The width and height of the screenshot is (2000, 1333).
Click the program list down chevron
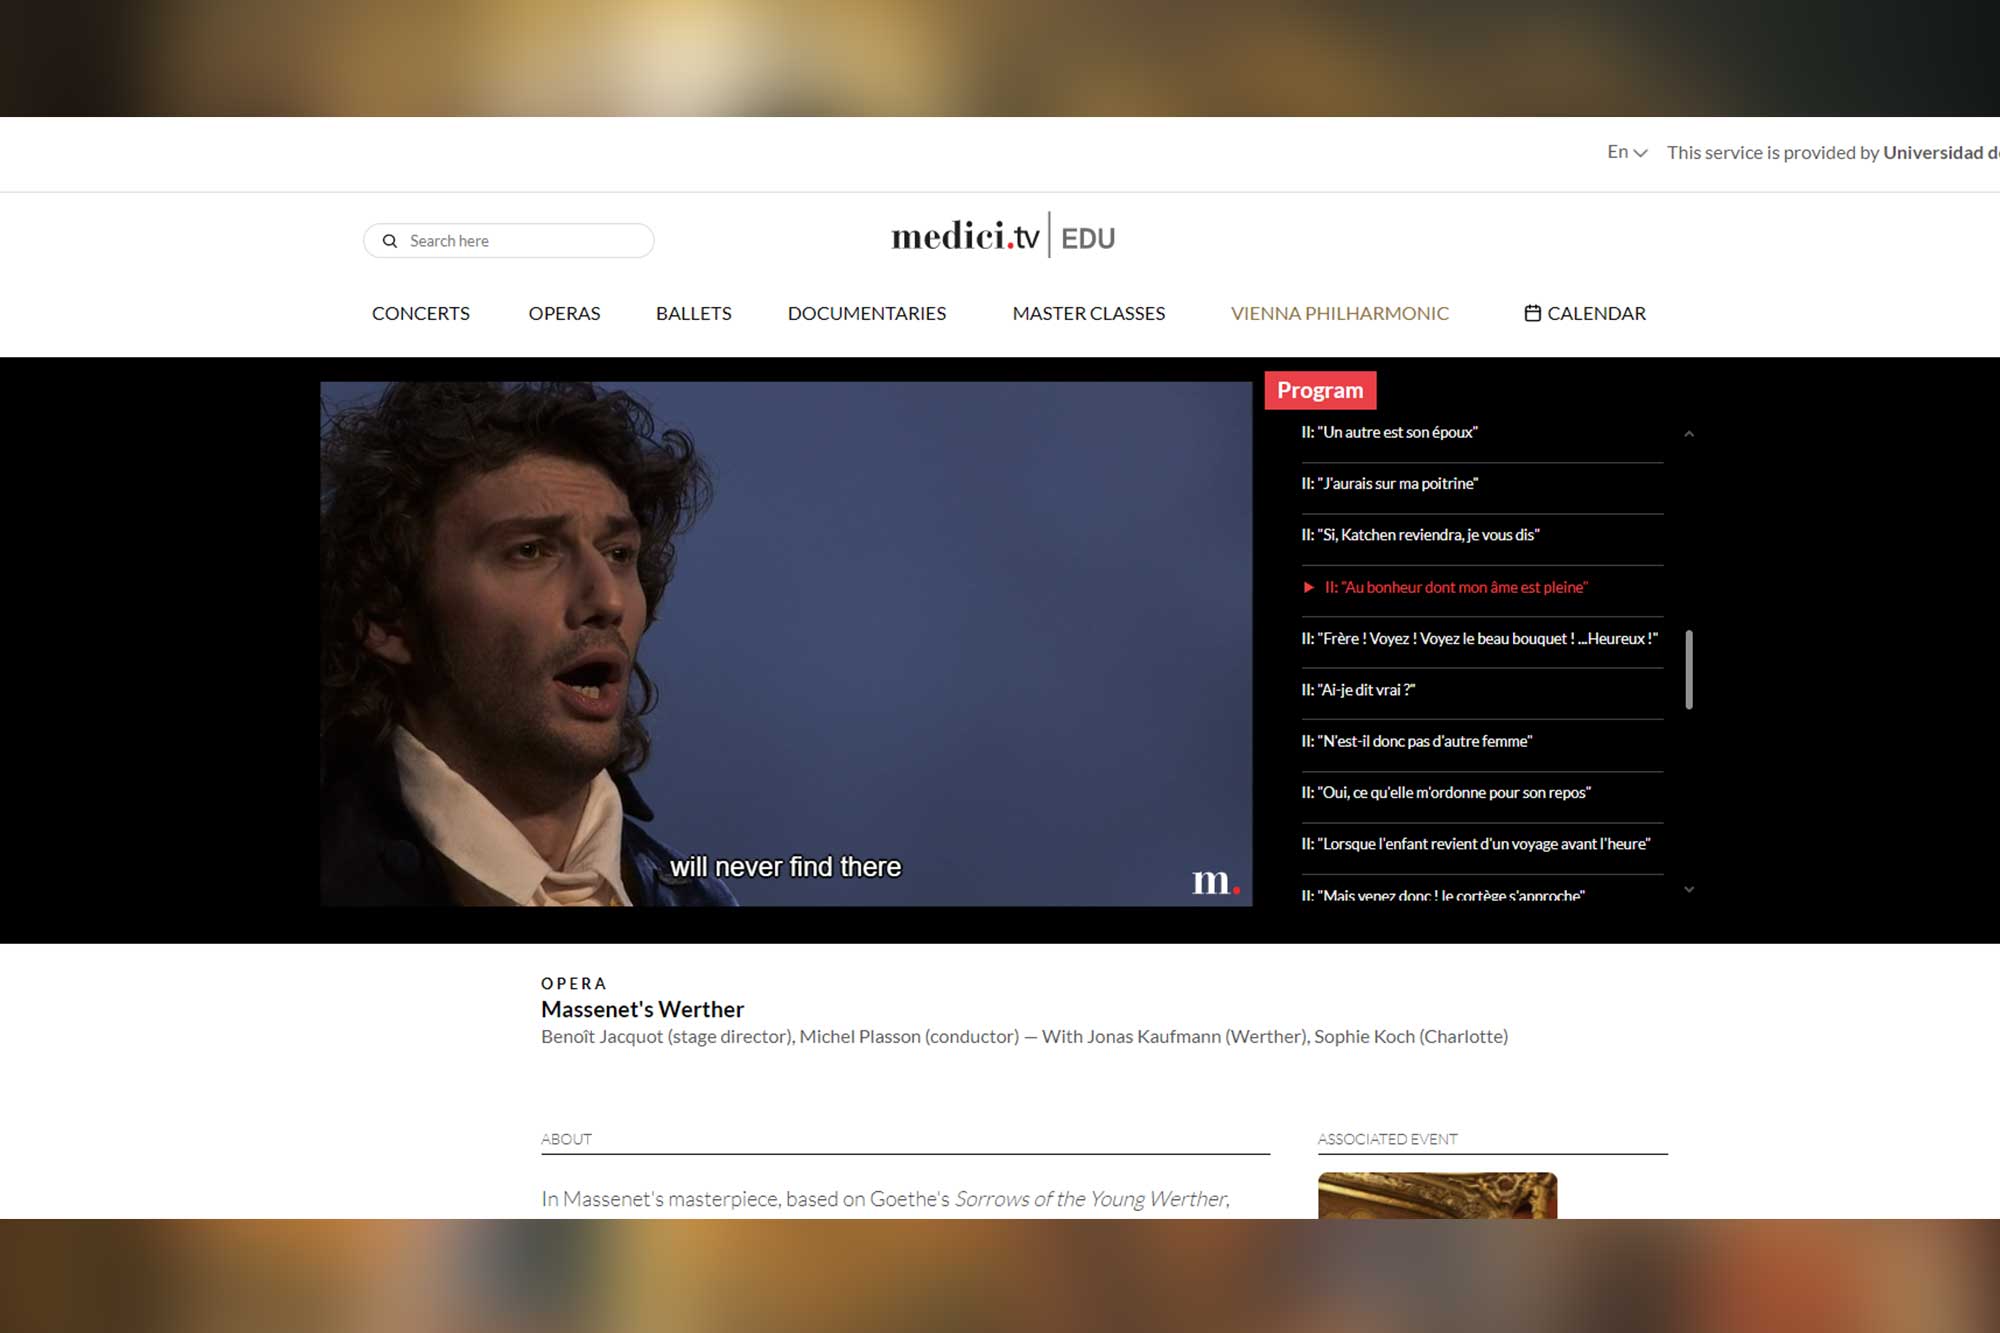pos(1689,889)
